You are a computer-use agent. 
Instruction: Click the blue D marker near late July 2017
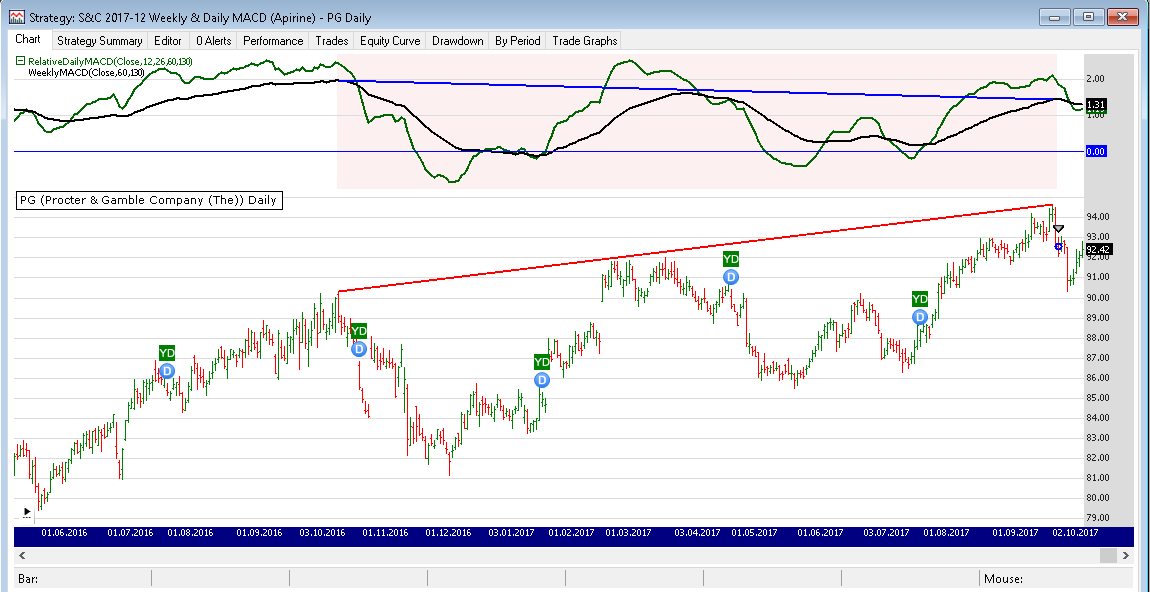920,317
